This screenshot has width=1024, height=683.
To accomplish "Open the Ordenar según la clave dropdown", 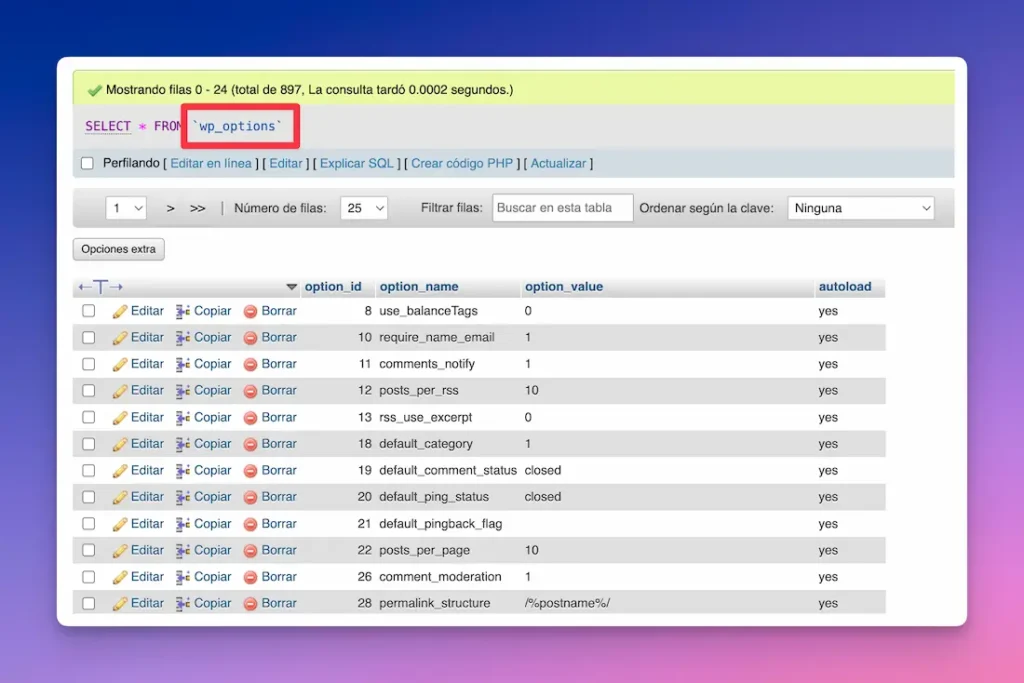I will pos(860,207).
